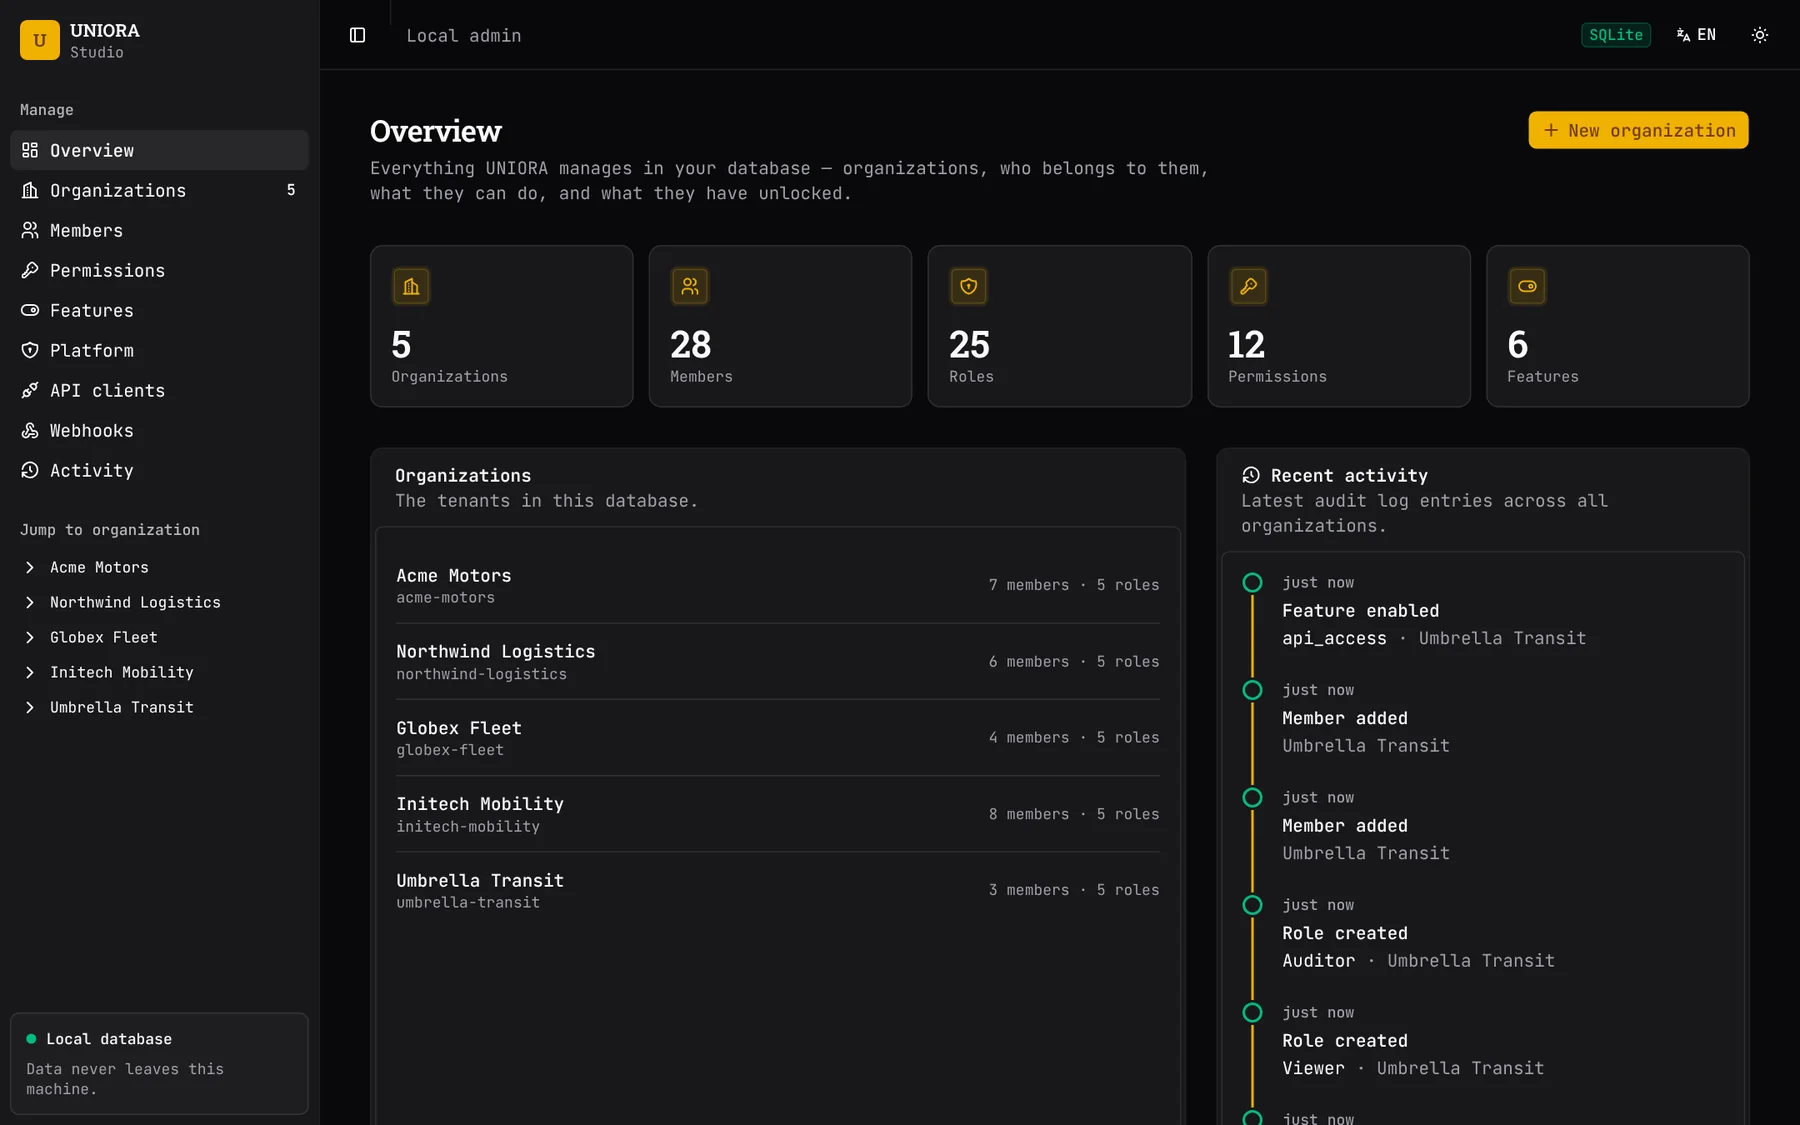Click the Members people icon in sidebar
This screenshot has height=1125, width=1800.
[x=30, y=230]
